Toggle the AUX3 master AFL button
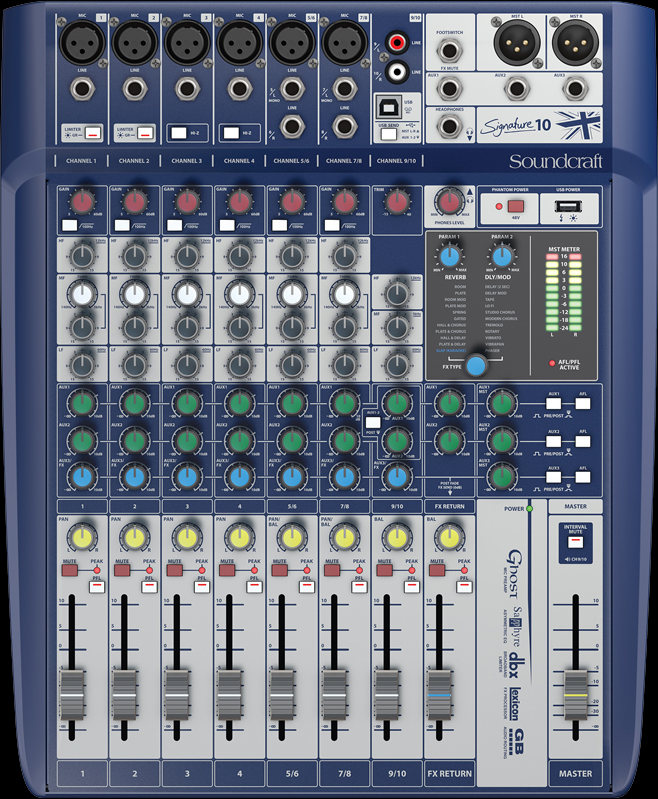The width and height of the screenshot is (658, 799). pyautogui.click(x=583, y=477)
